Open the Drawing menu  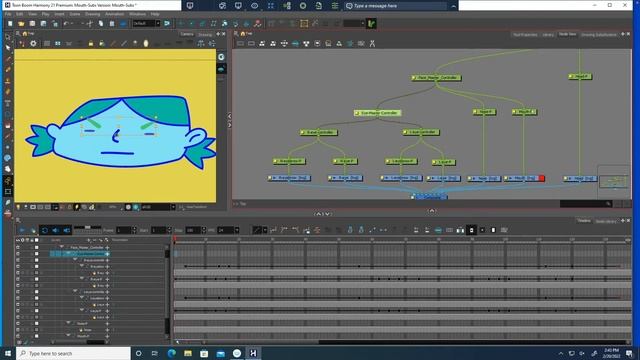[92, 14]
